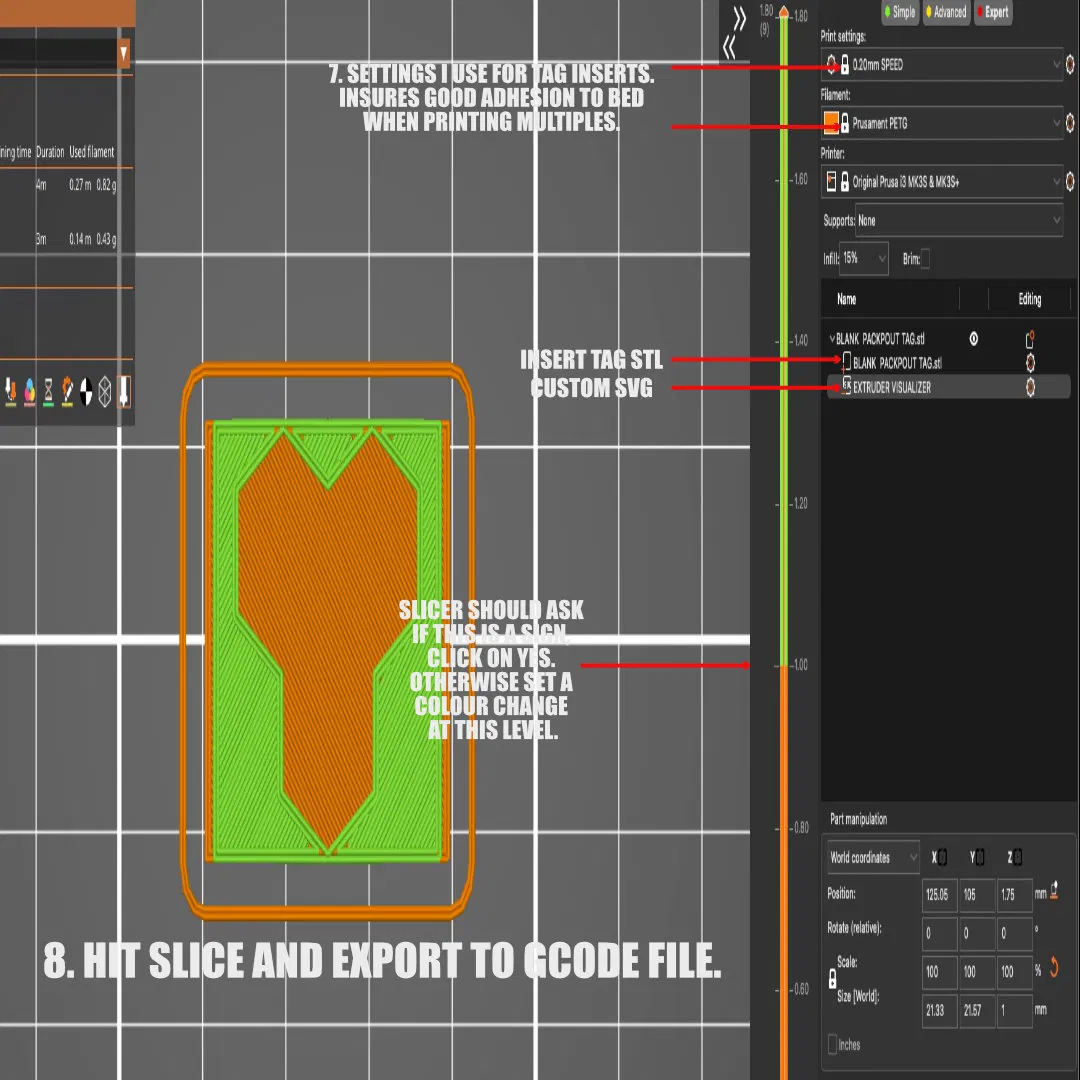1080x1080 pixels.
Task: Click the Rotate X field showing 0
Action: pos(939,933)
